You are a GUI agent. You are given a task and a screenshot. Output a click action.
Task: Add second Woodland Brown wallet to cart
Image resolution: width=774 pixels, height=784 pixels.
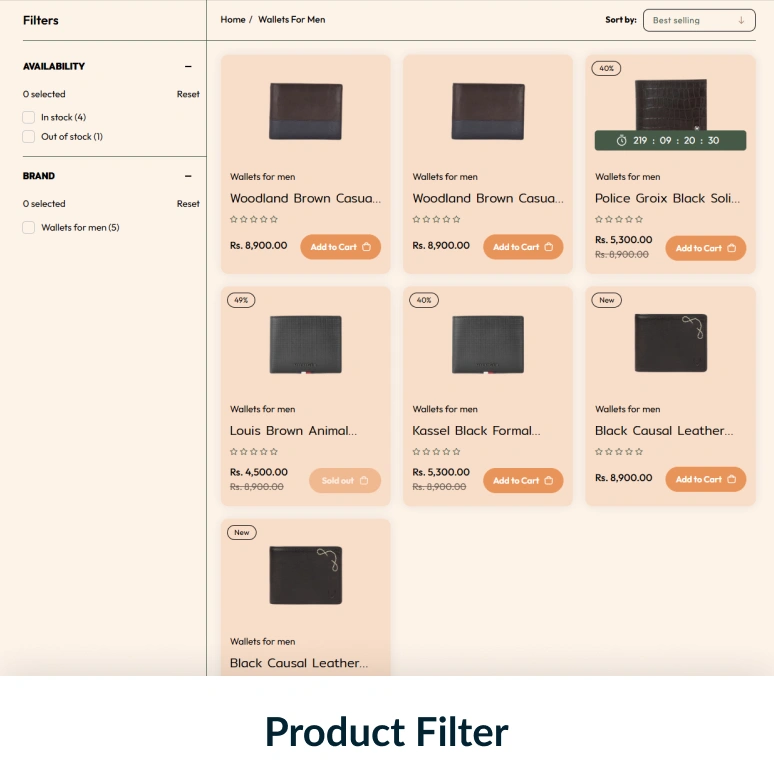pyautogui.click(x=523, y=247)
